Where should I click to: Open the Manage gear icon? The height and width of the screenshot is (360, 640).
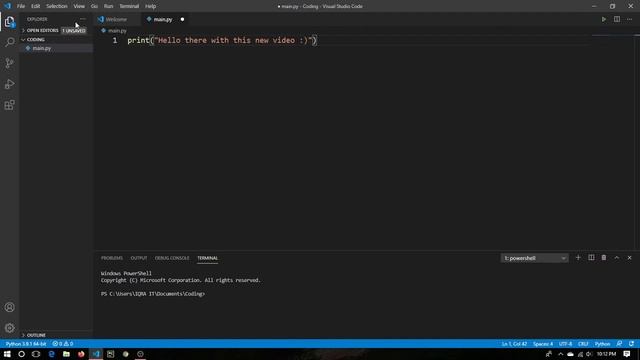coord(9,328)
